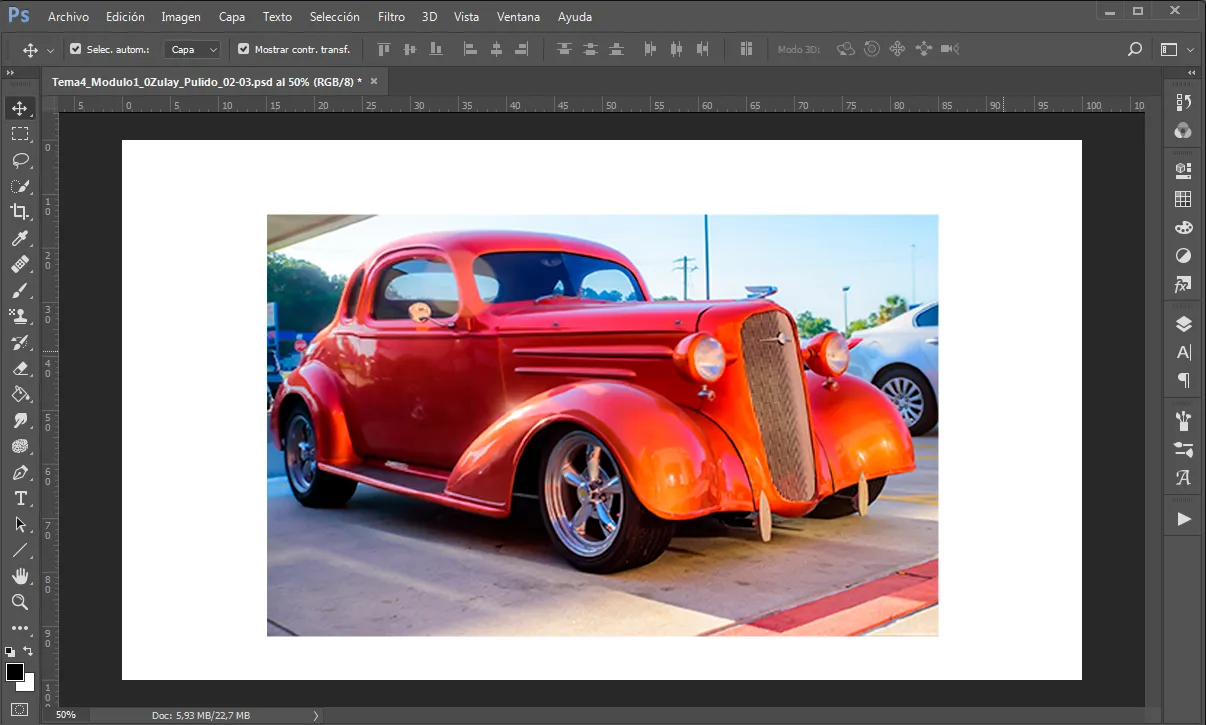Open the Styles fx panel icon
Viewport: 1206px width, 725px height.
point(1184,285)
